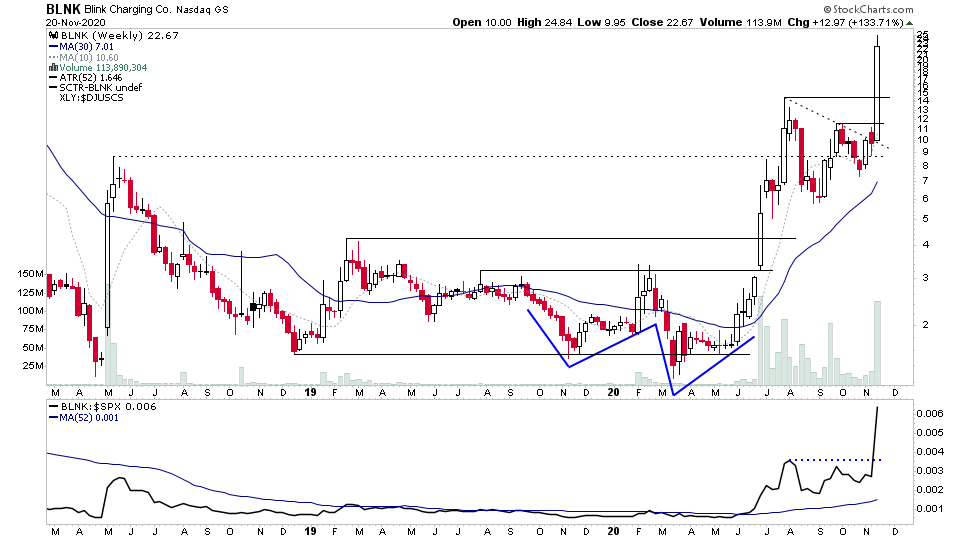
Task: Click the 125M volume axis label
Action: pyautogui.click(x=31, y=292)
